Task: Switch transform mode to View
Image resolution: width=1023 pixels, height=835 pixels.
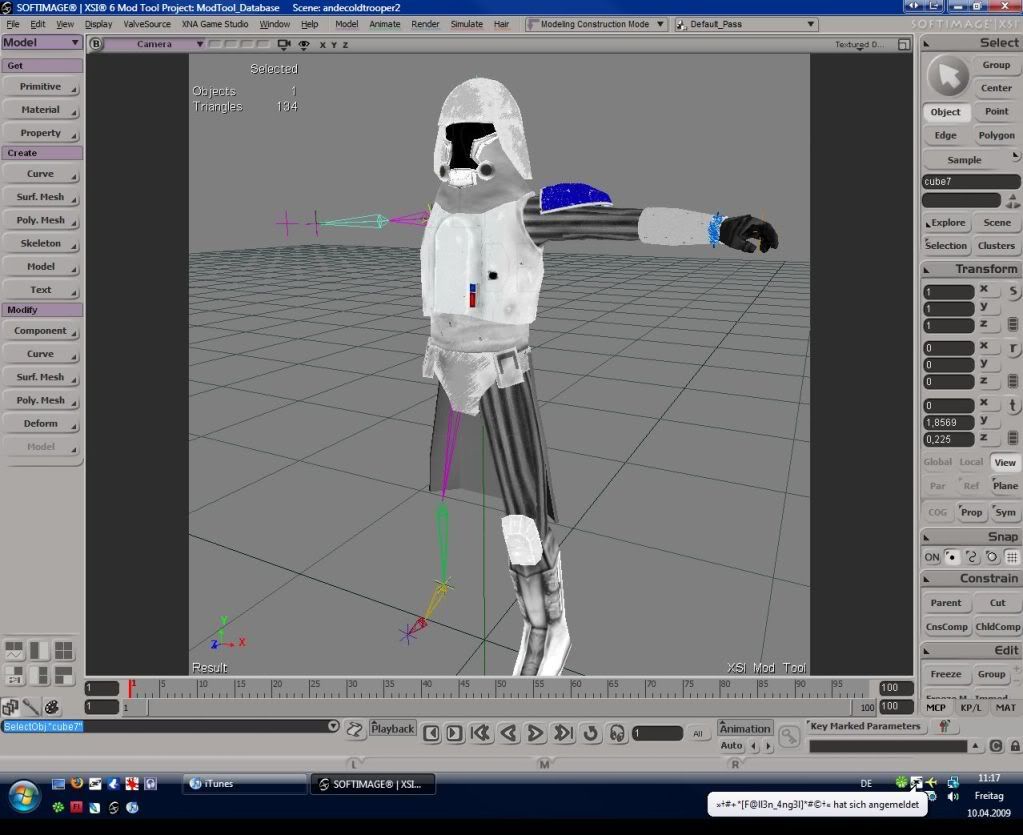Action: [1005, 463]
